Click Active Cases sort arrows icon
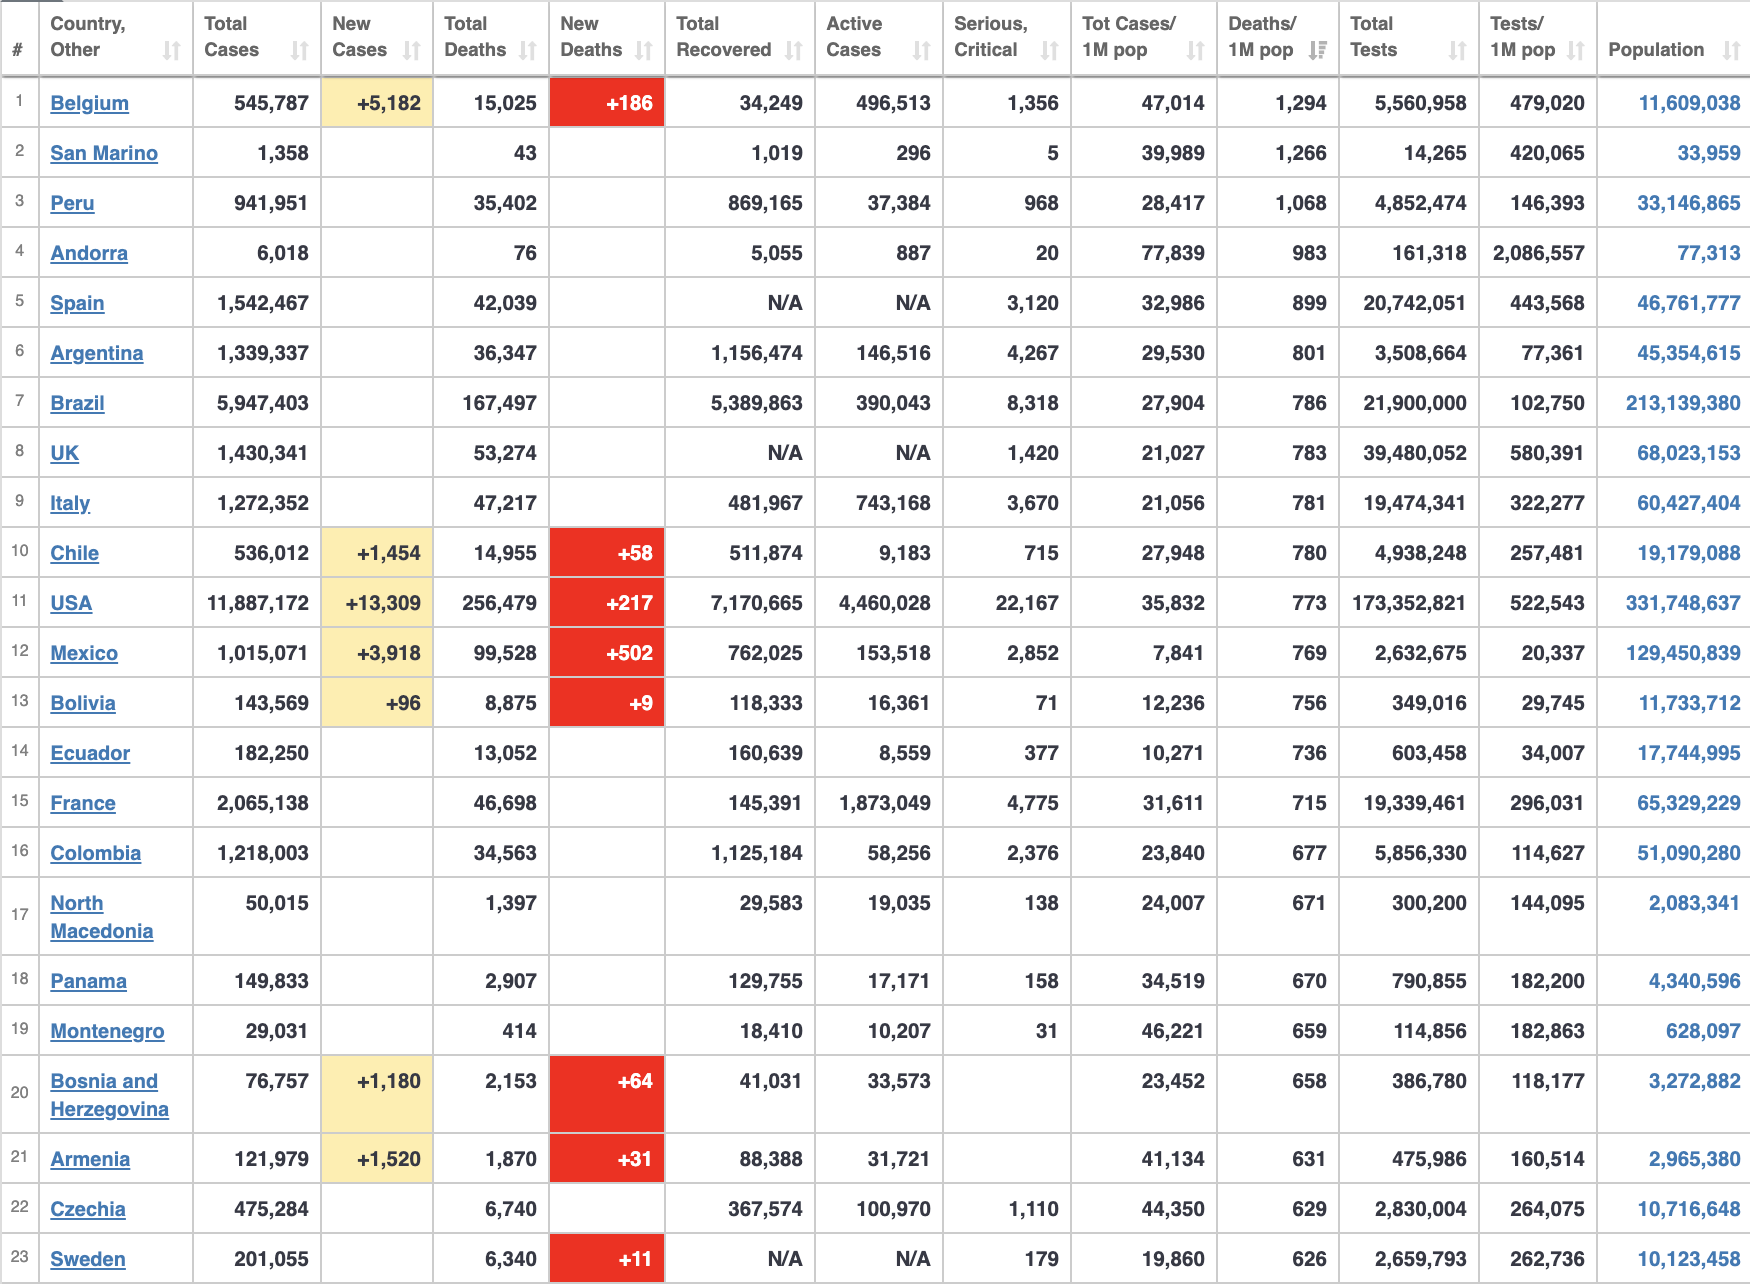 pos(921,50)
